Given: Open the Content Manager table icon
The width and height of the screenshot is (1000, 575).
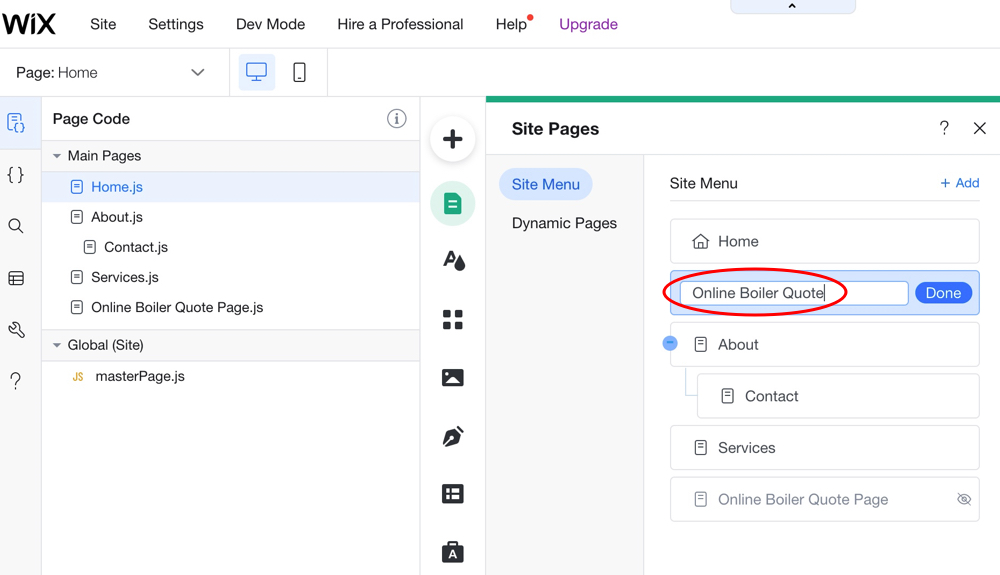Looking at the screenshot, I should pos(453,493).
